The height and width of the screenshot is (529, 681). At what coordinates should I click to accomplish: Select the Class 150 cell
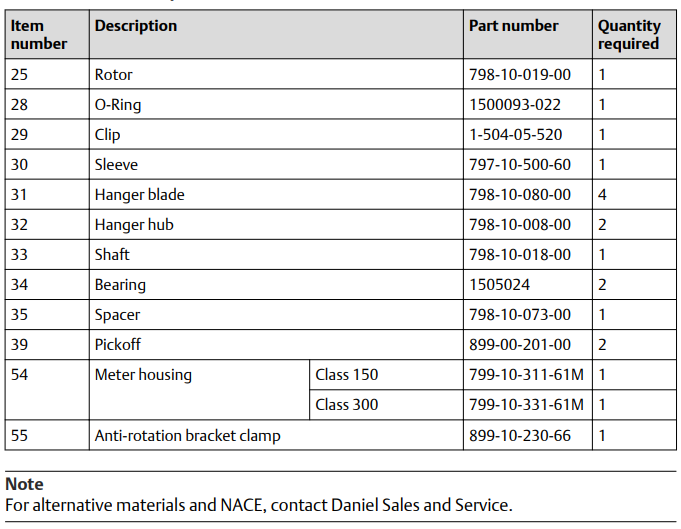(x=347, y=376)
